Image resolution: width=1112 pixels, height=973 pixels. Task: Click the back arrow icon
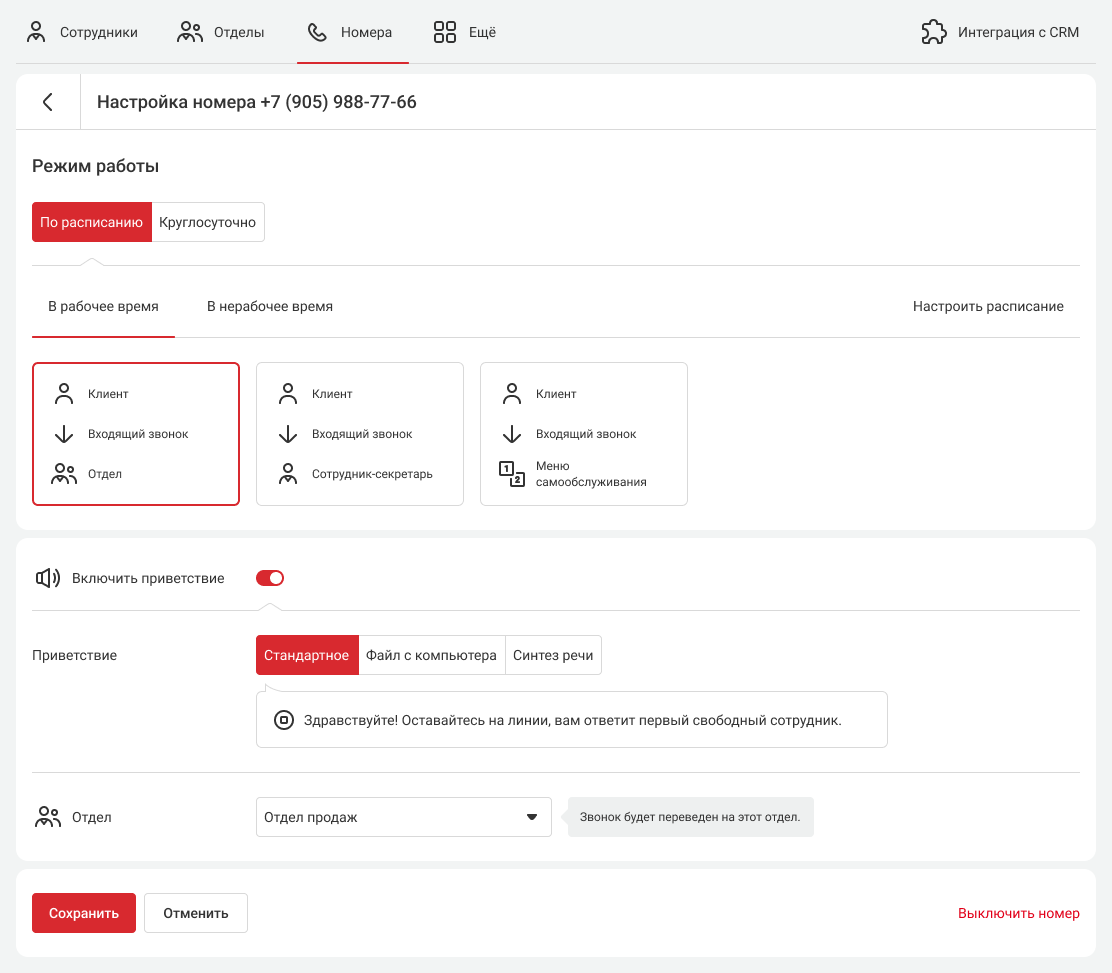[x=47, y=102]
